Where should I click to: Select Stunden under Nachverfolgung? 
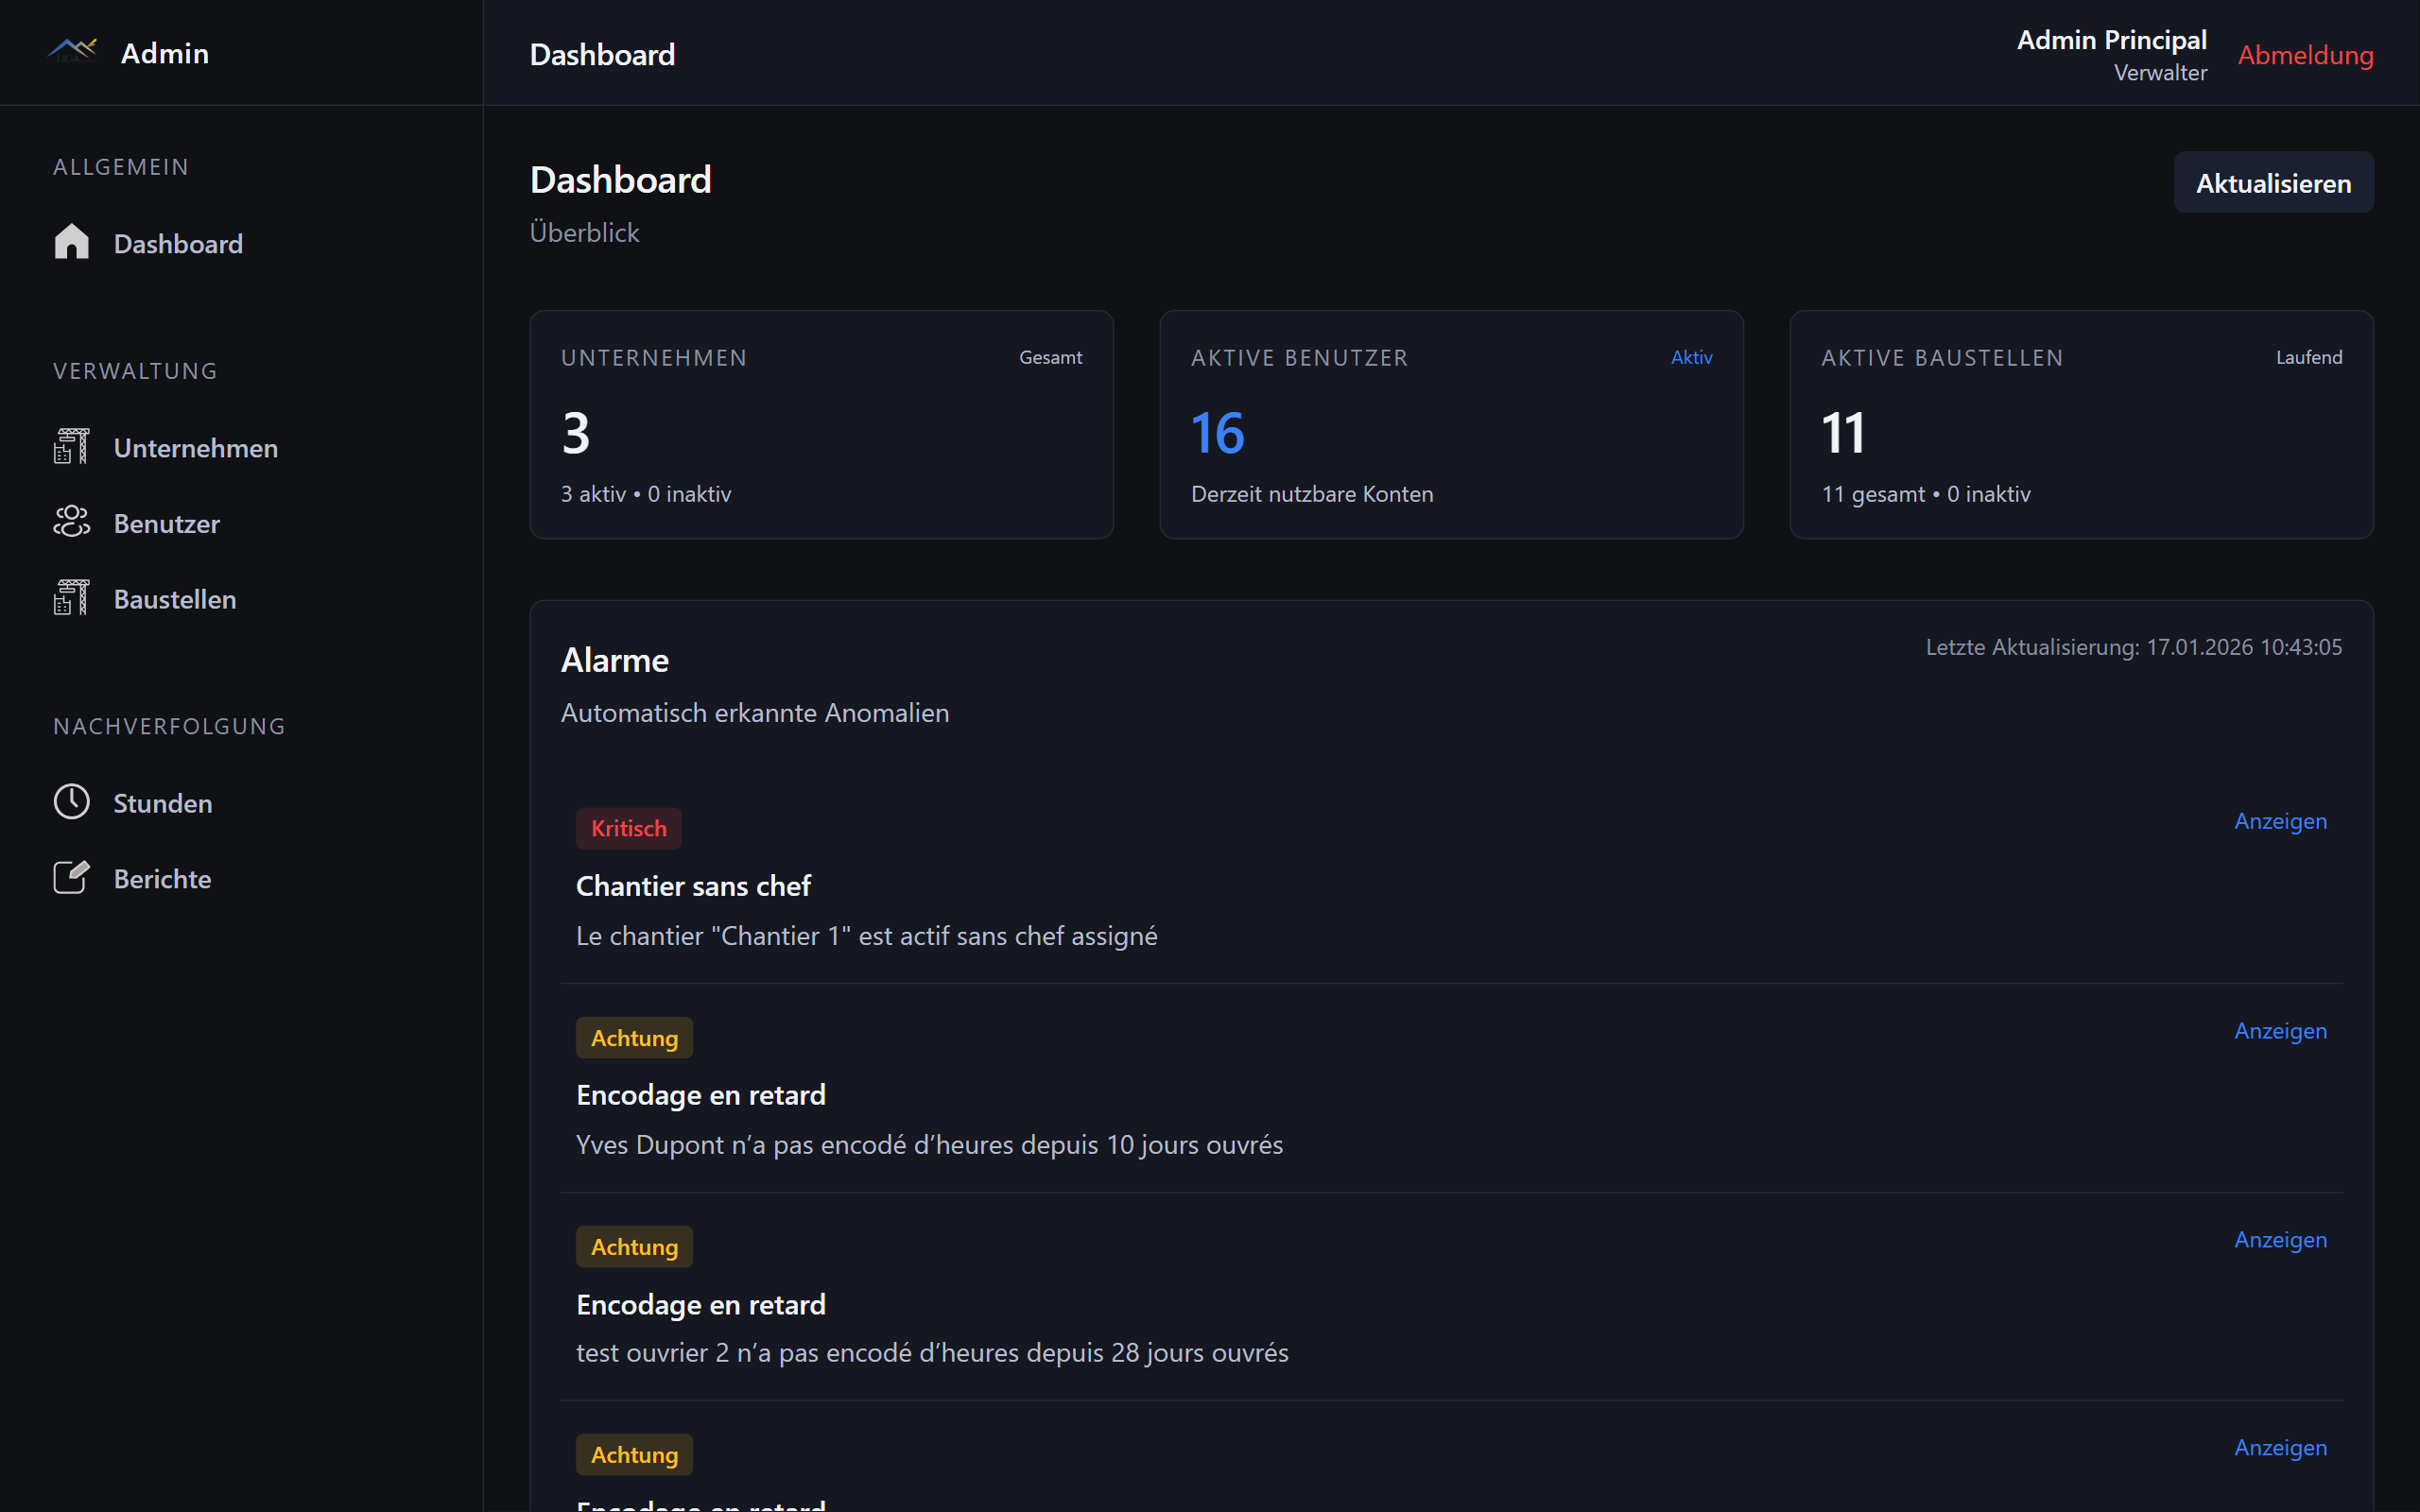point(162,802)
